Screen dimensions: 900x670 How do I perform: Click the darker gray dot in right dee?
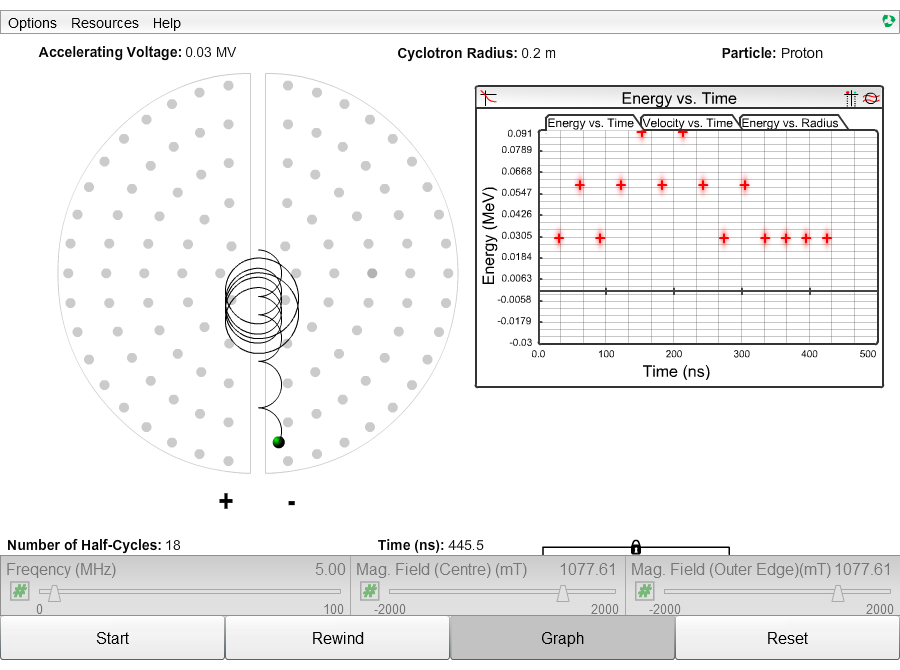(372, 273)
